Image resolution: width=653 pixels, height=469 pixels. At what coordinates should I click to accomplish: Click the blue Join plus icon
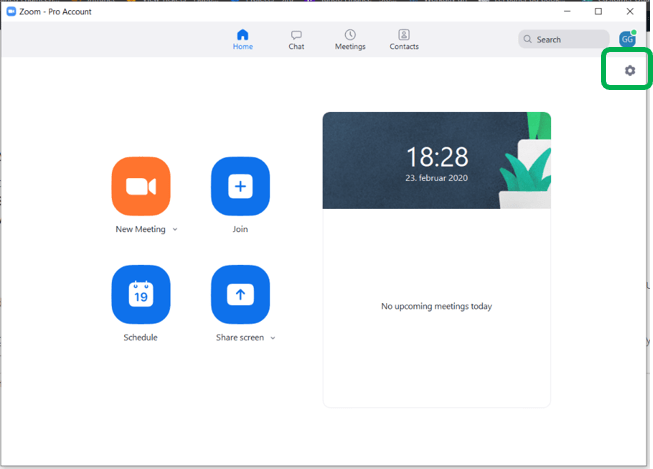(240, 187)
